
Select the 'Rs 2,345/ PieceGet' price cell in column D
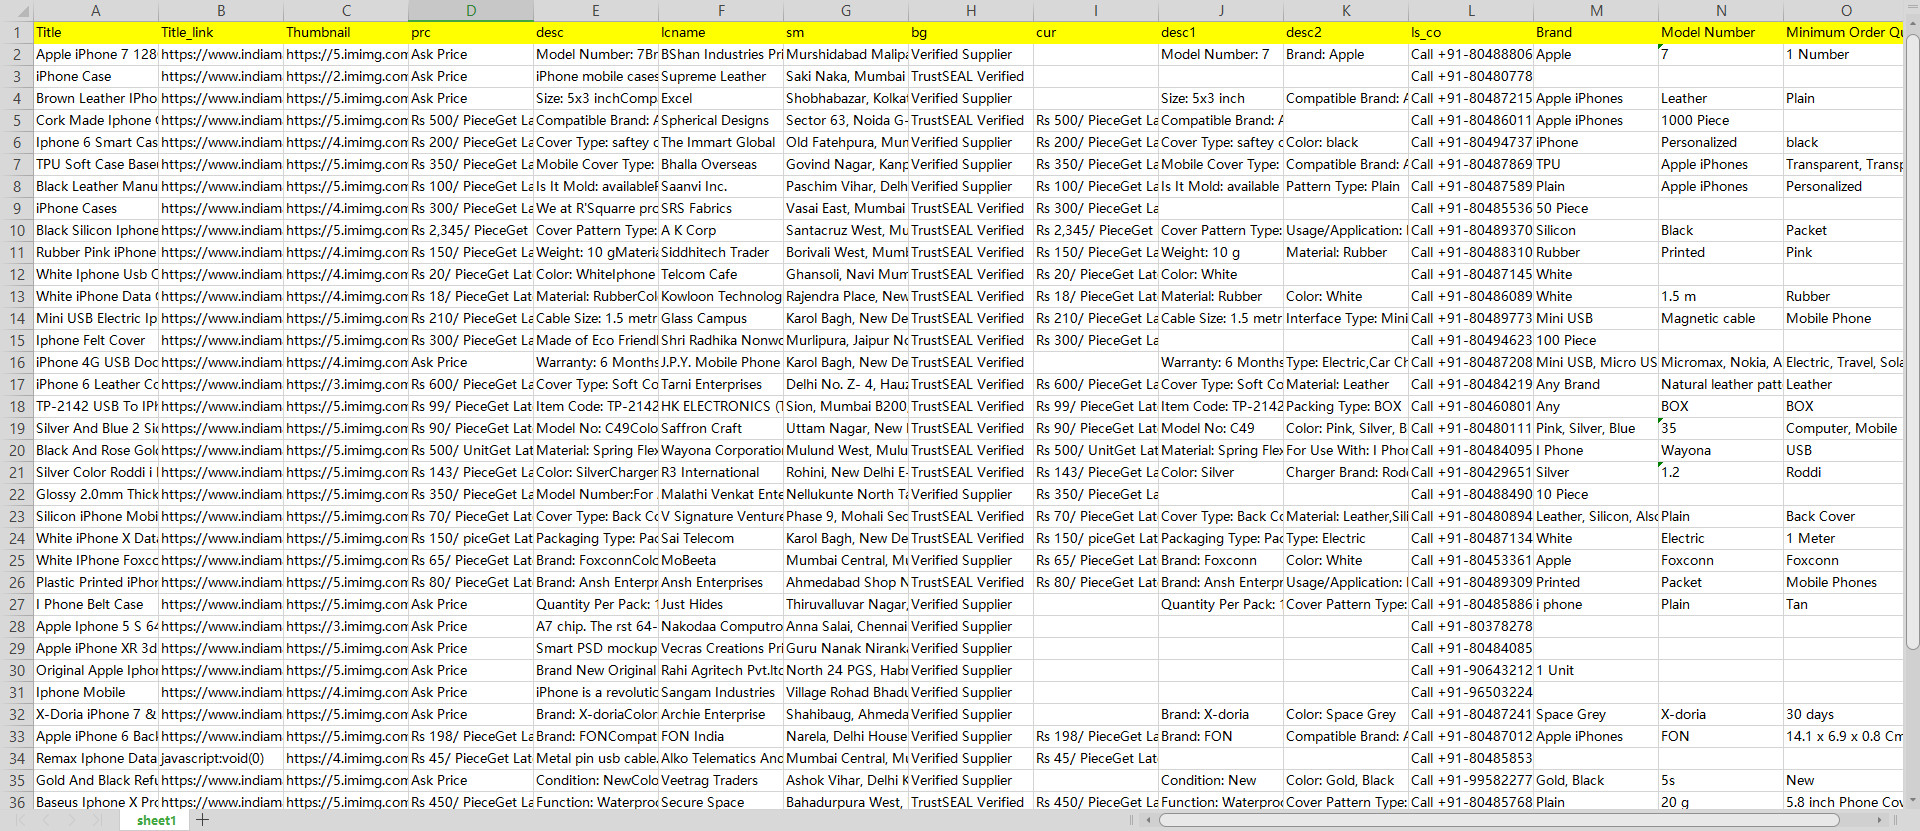click(x=471, y=231)
